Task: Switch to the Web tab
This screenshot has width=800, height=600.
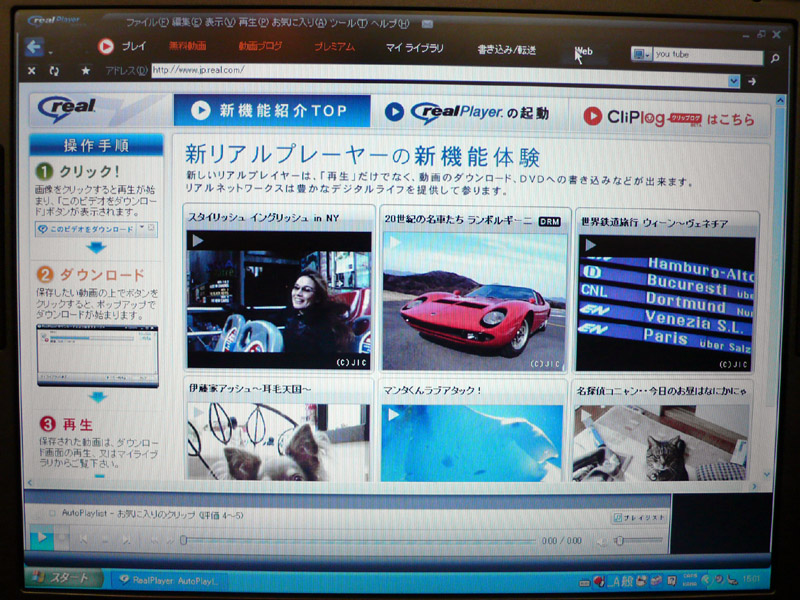Action: coord(584,51)
